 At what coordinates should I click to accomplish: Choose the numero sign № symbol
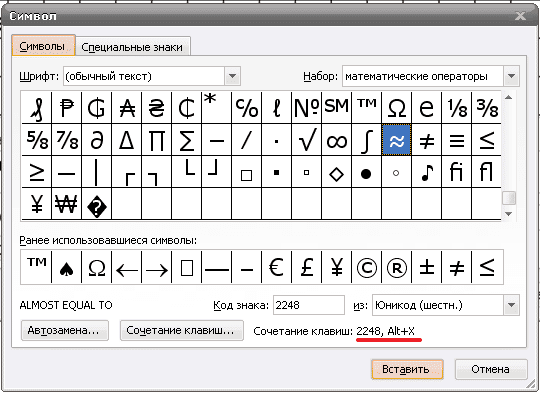[307, 108]
